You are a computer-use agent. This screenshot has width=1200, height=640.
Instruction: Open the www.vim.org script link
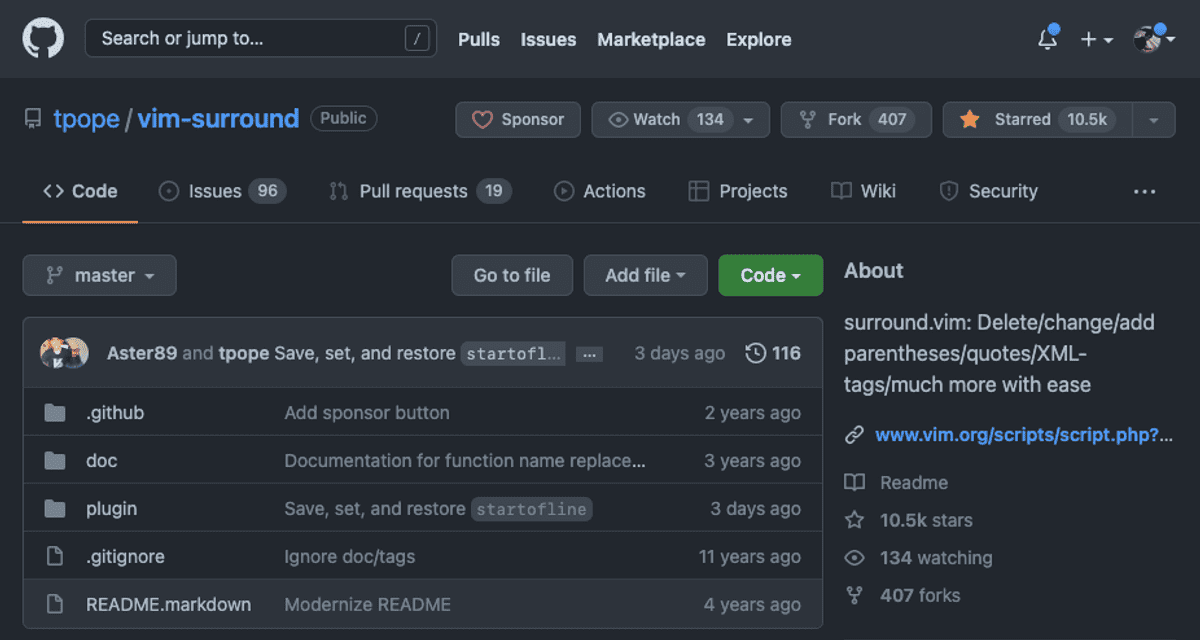1010,434
